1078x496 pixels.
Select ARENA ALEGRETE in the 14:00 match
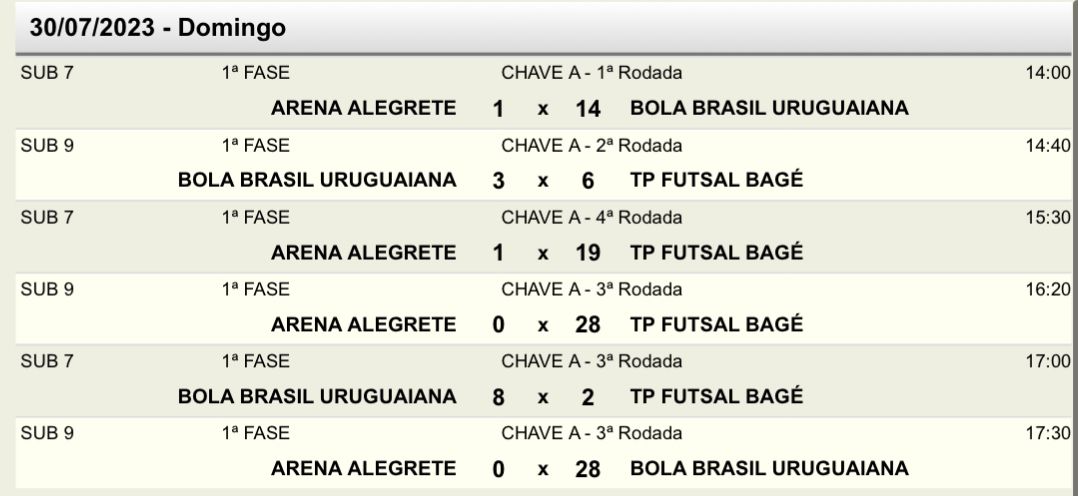click(364, 108)
